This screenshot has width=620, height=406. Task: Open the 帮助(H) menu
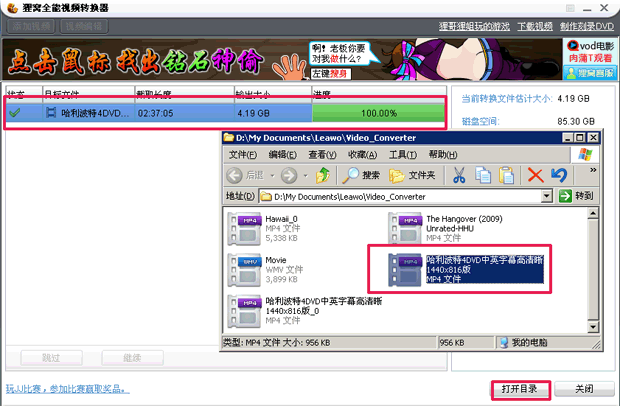tap(443, 155)
